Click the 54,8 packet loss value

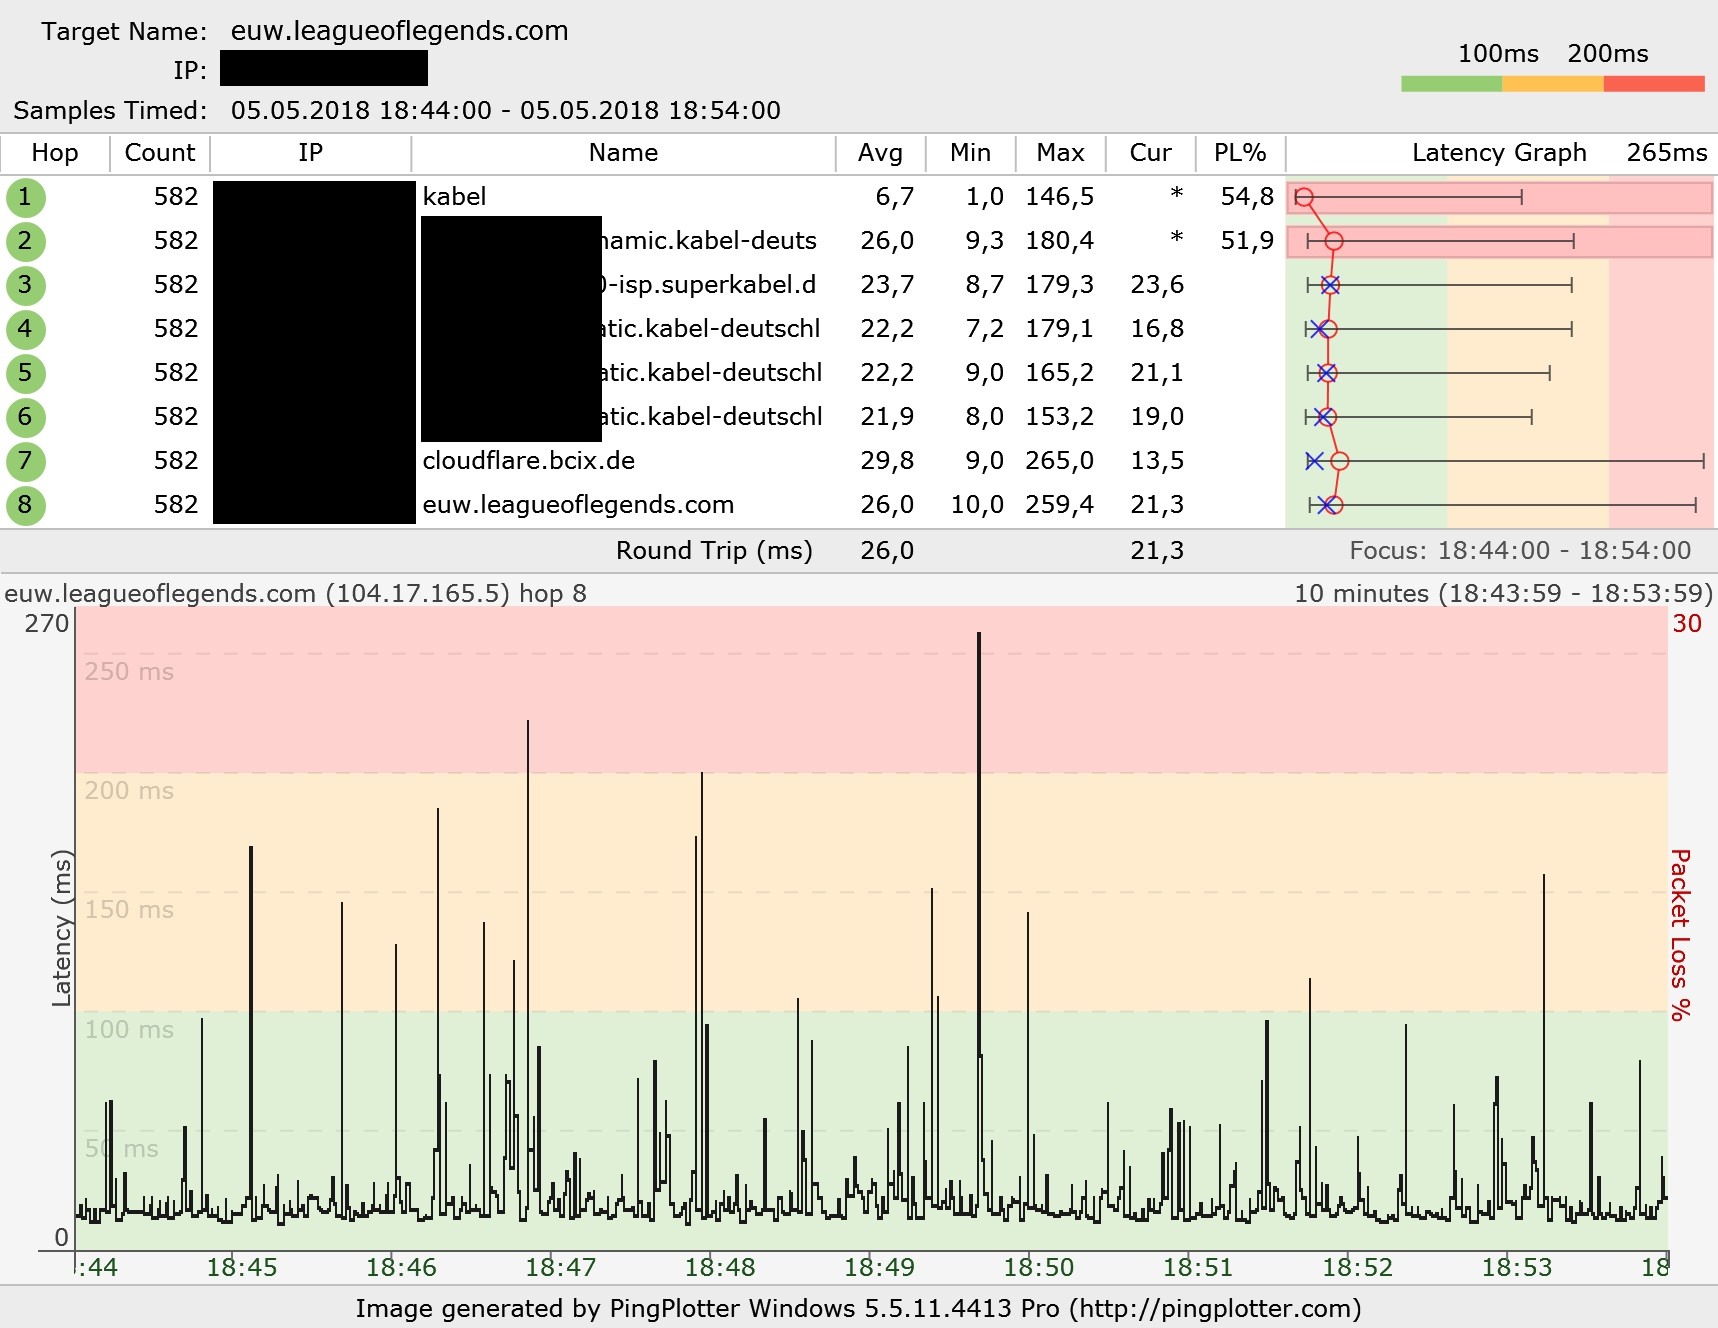[1247, 197]
